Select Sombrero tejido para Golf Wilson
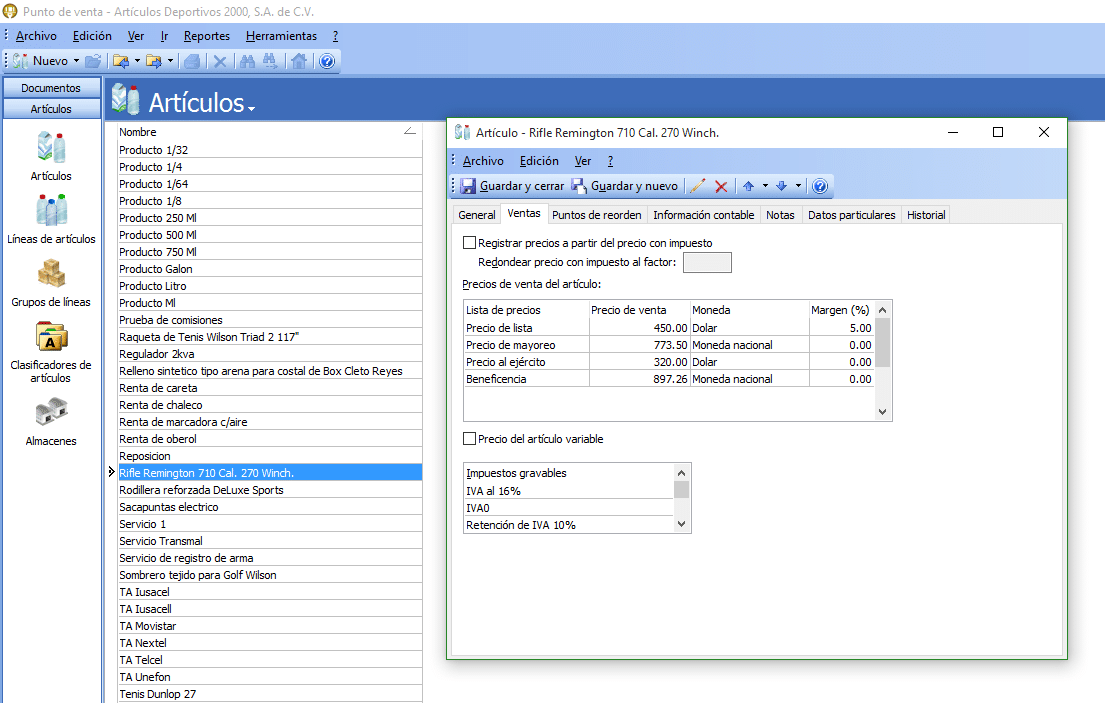This screenshot has height=703, width=1105. tap(269, 576)
